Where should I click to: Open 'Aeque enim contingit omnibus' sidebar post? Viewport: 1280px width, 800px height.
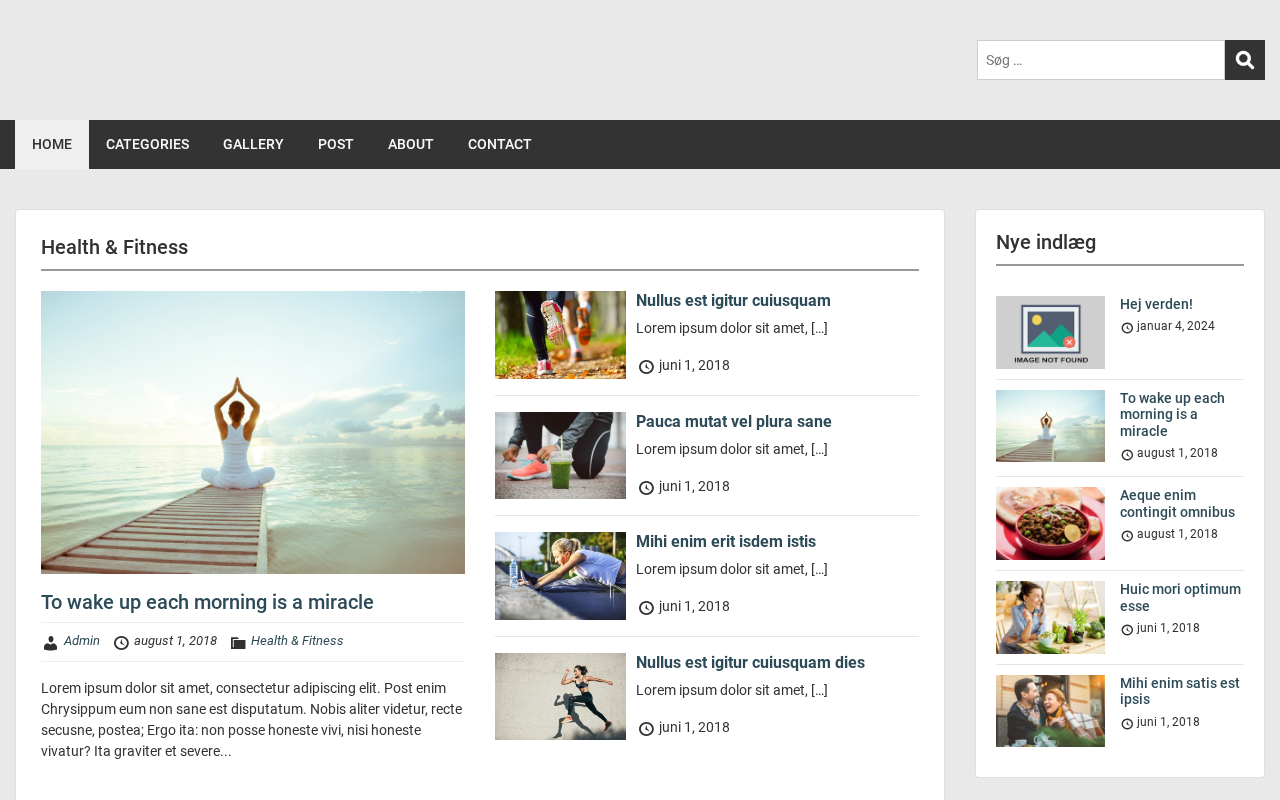[1177, 503]
